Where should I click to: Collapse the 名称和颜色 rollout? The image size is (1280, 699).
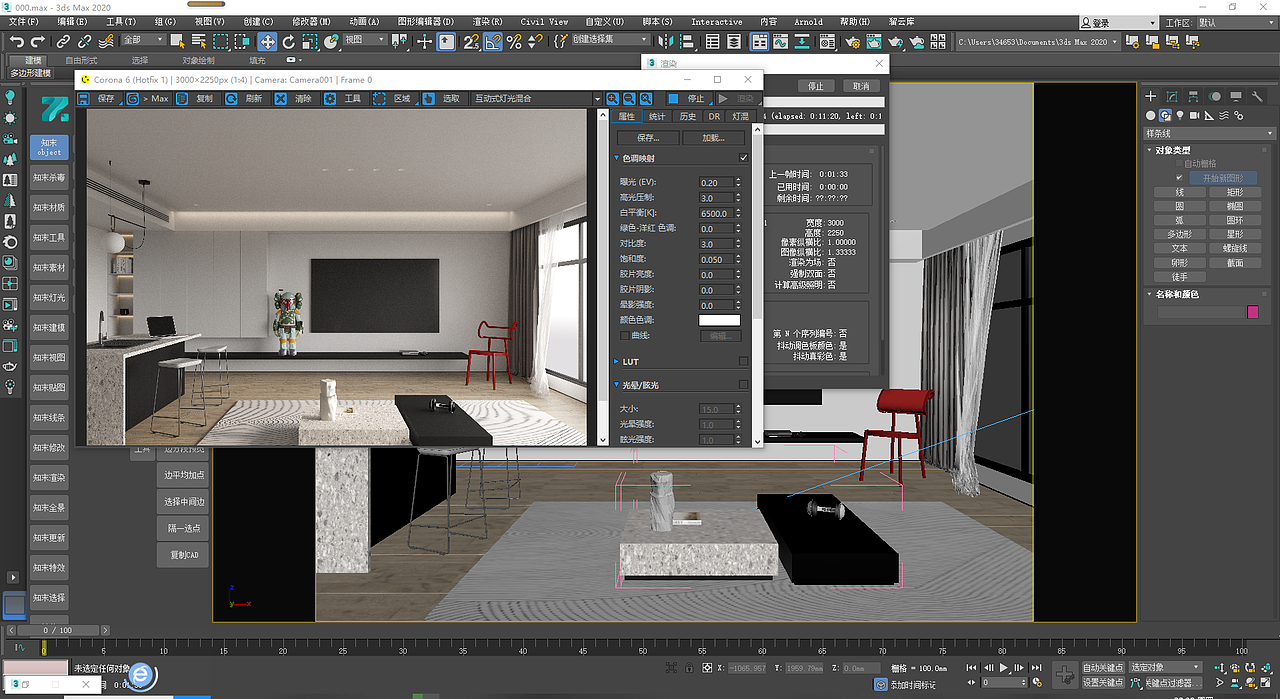click(x=1150, y=294)
